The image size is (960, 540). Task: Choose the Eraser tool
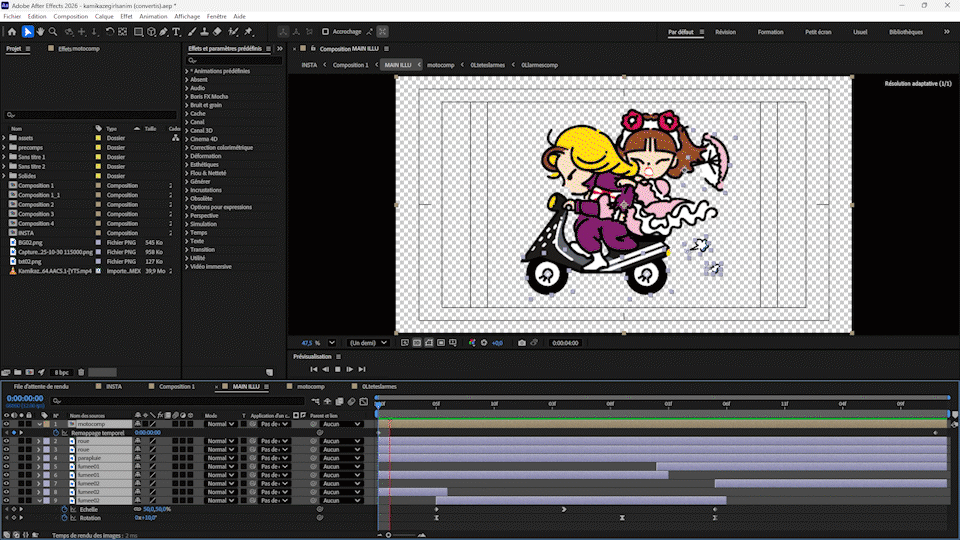tap(217, 32)
